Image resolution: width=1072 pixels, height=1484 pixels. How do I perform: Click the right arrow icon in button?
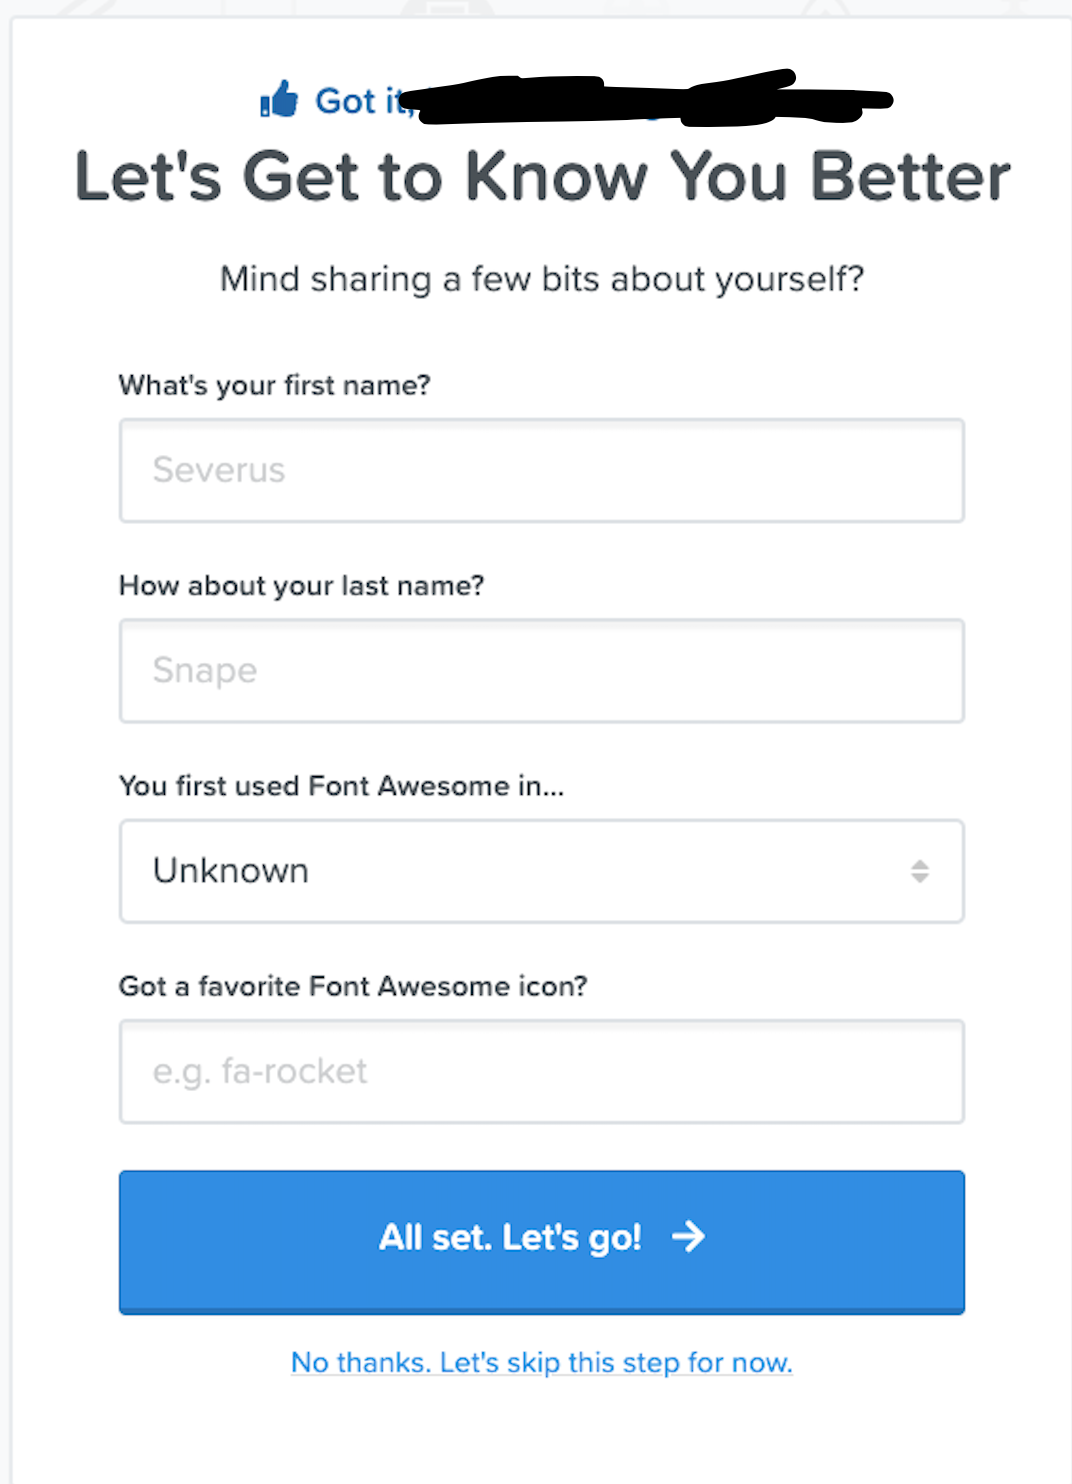click(x=688, y=1237)
